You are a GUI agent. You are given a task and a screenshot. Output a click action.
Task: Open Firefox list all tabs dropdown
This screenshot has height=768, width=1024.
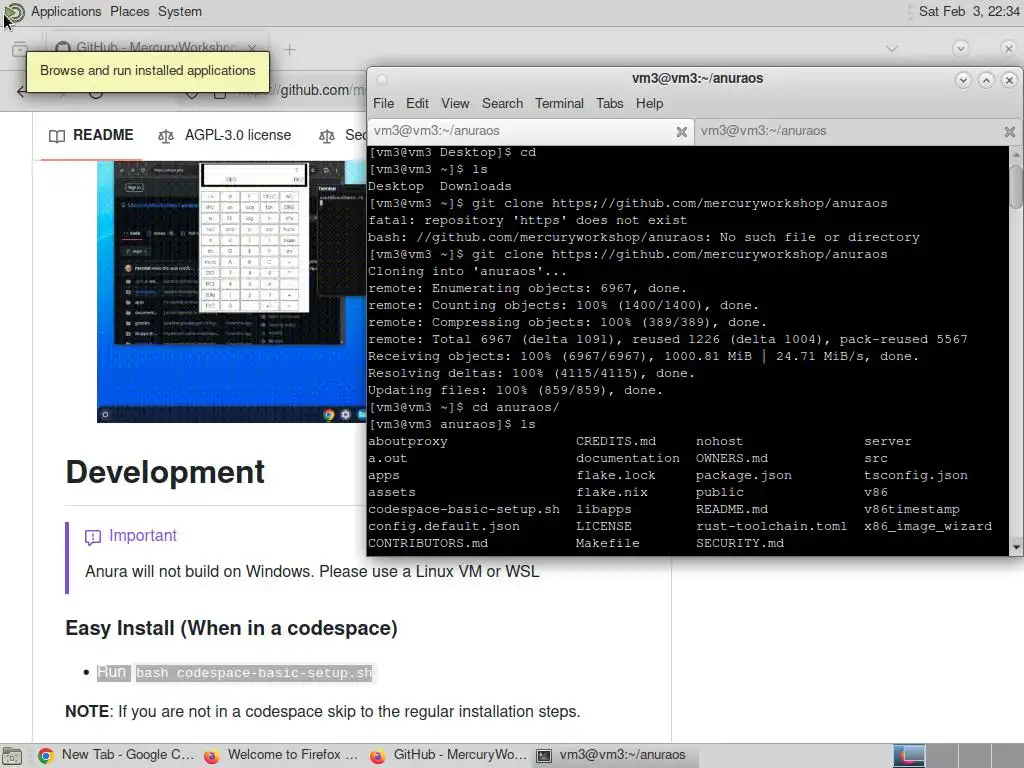(892, 48)
